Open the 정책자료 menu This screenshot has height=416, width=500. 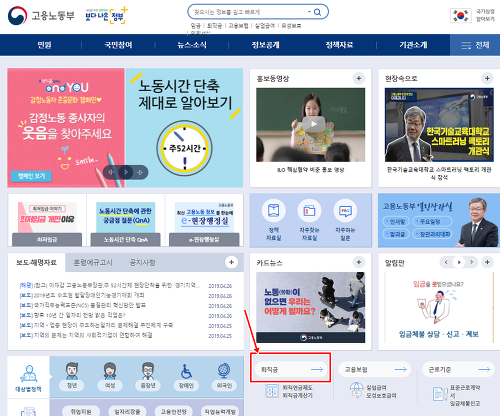339,45
